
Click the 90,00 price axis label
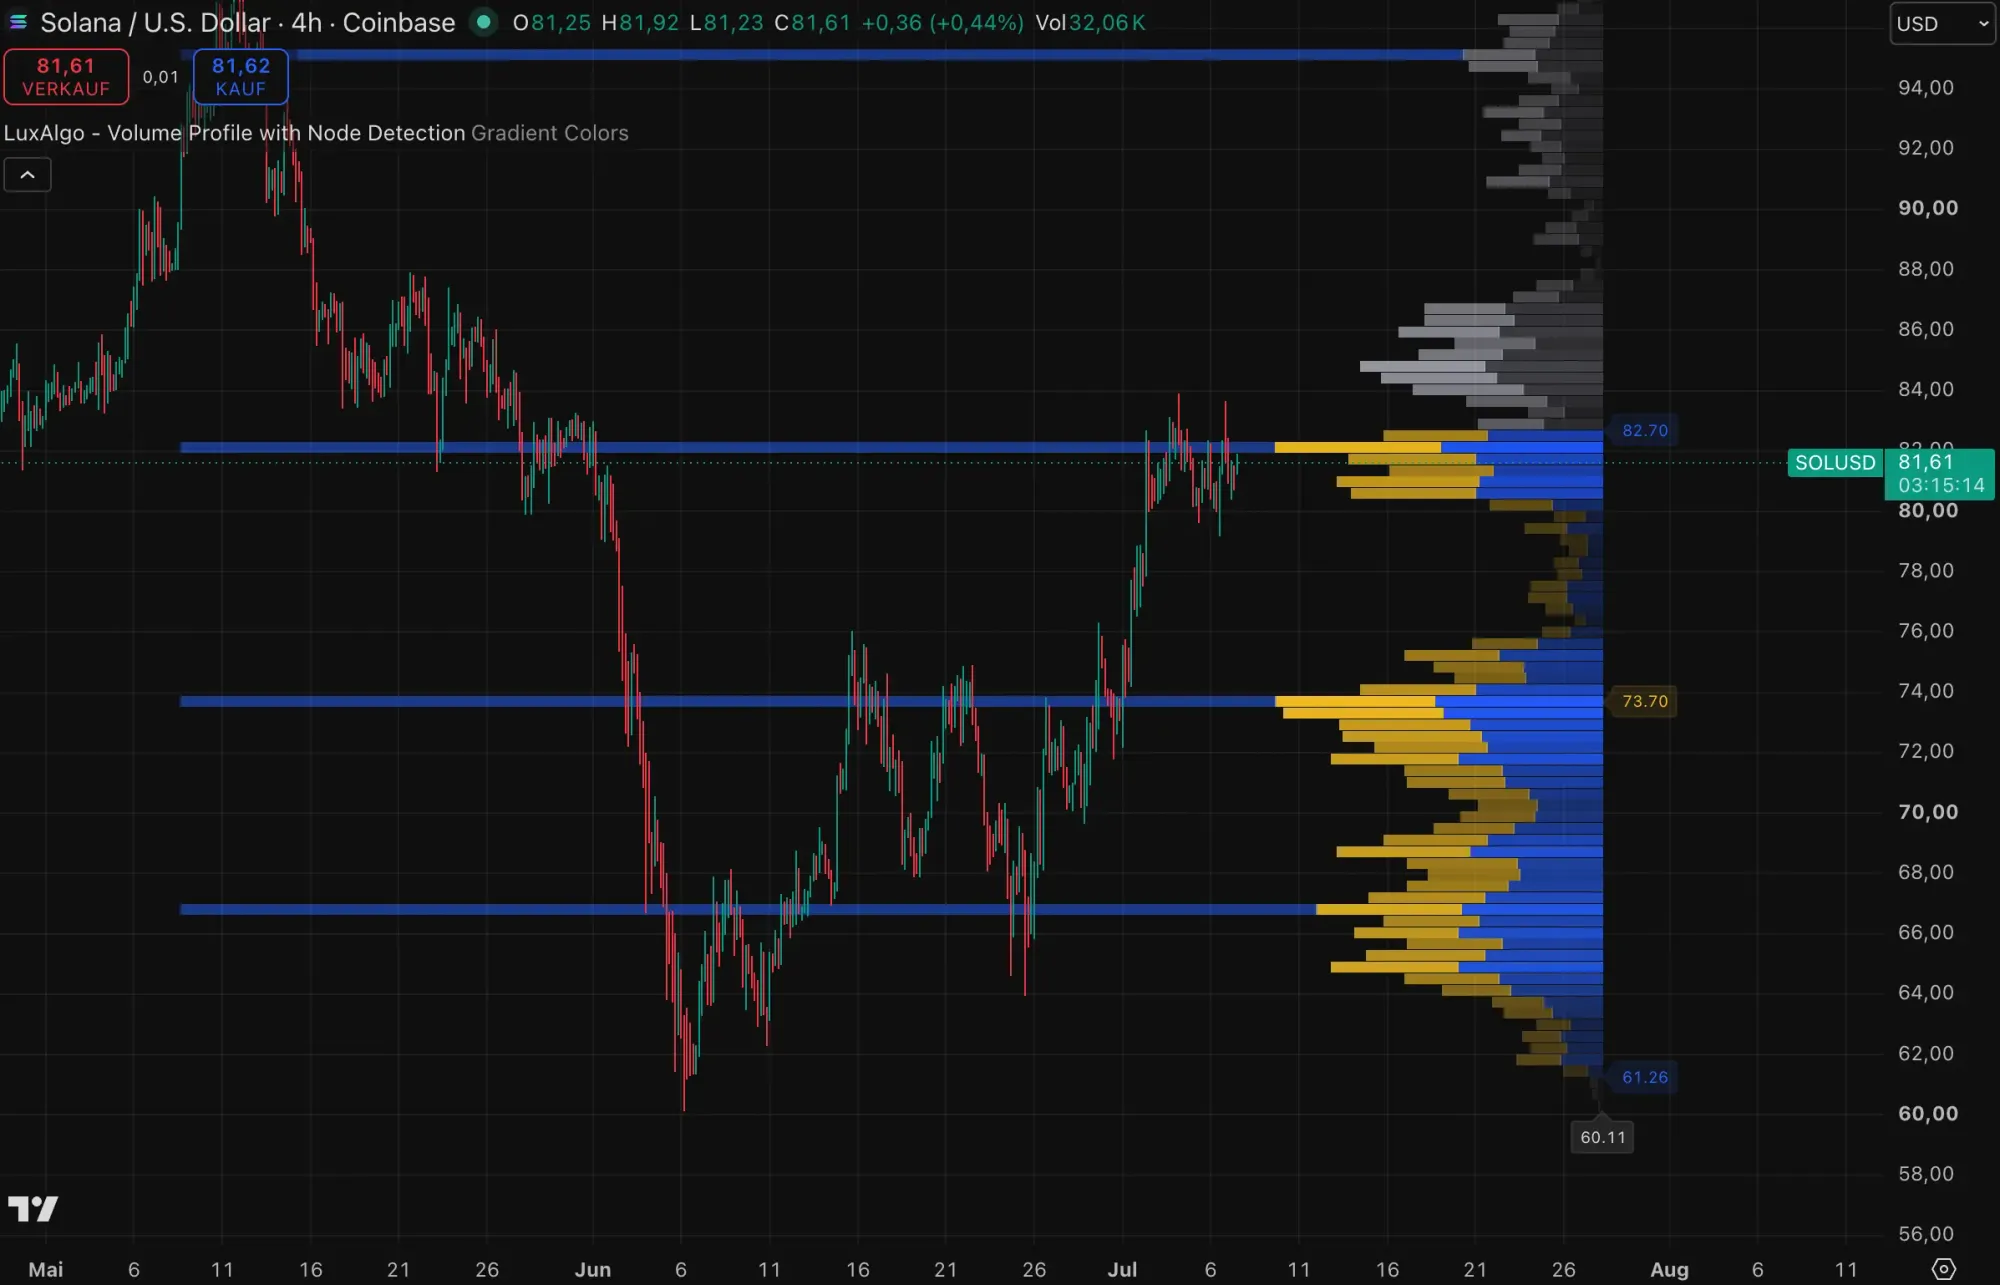tap(1927, 208)
